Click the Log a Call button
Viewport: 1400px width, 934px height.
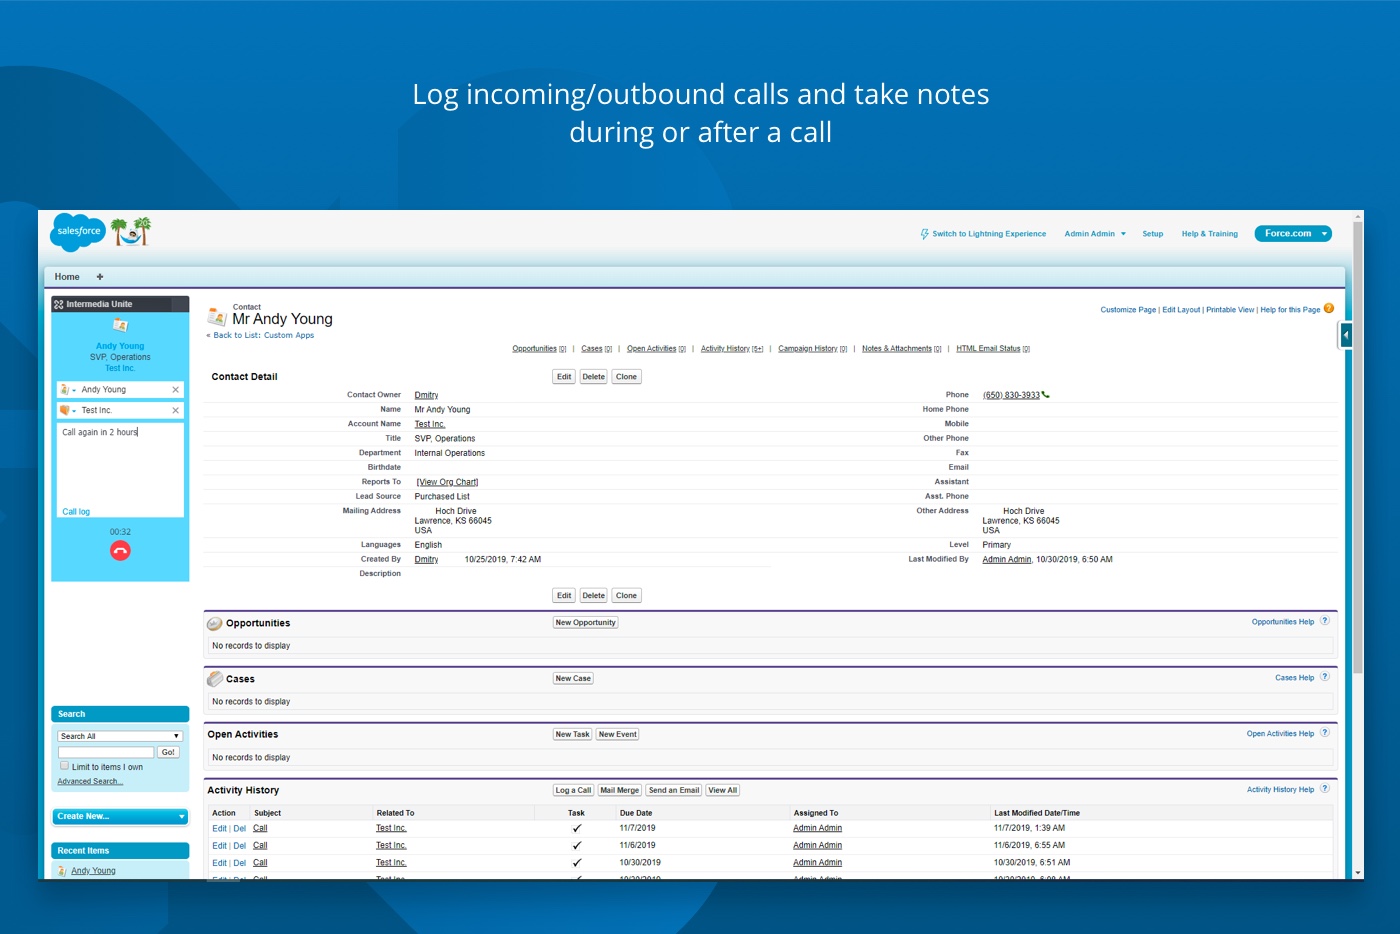(x=574, y=790)
